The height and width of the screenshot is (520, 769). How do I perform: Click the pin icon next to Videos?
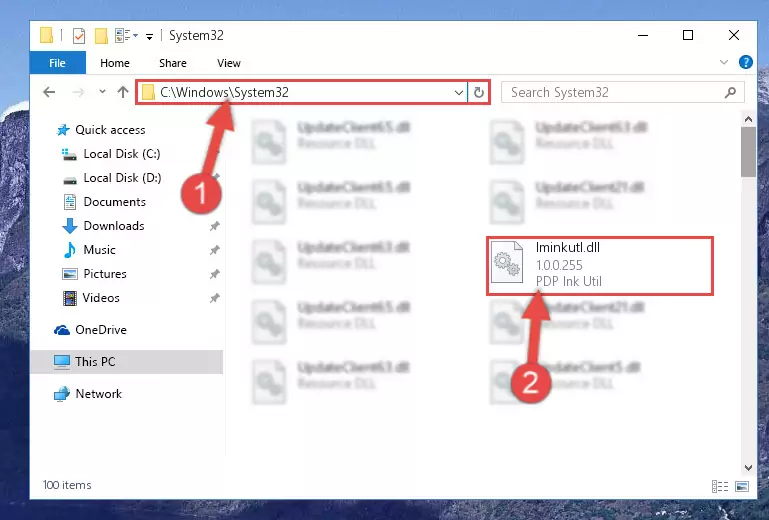tap(214, 298)
